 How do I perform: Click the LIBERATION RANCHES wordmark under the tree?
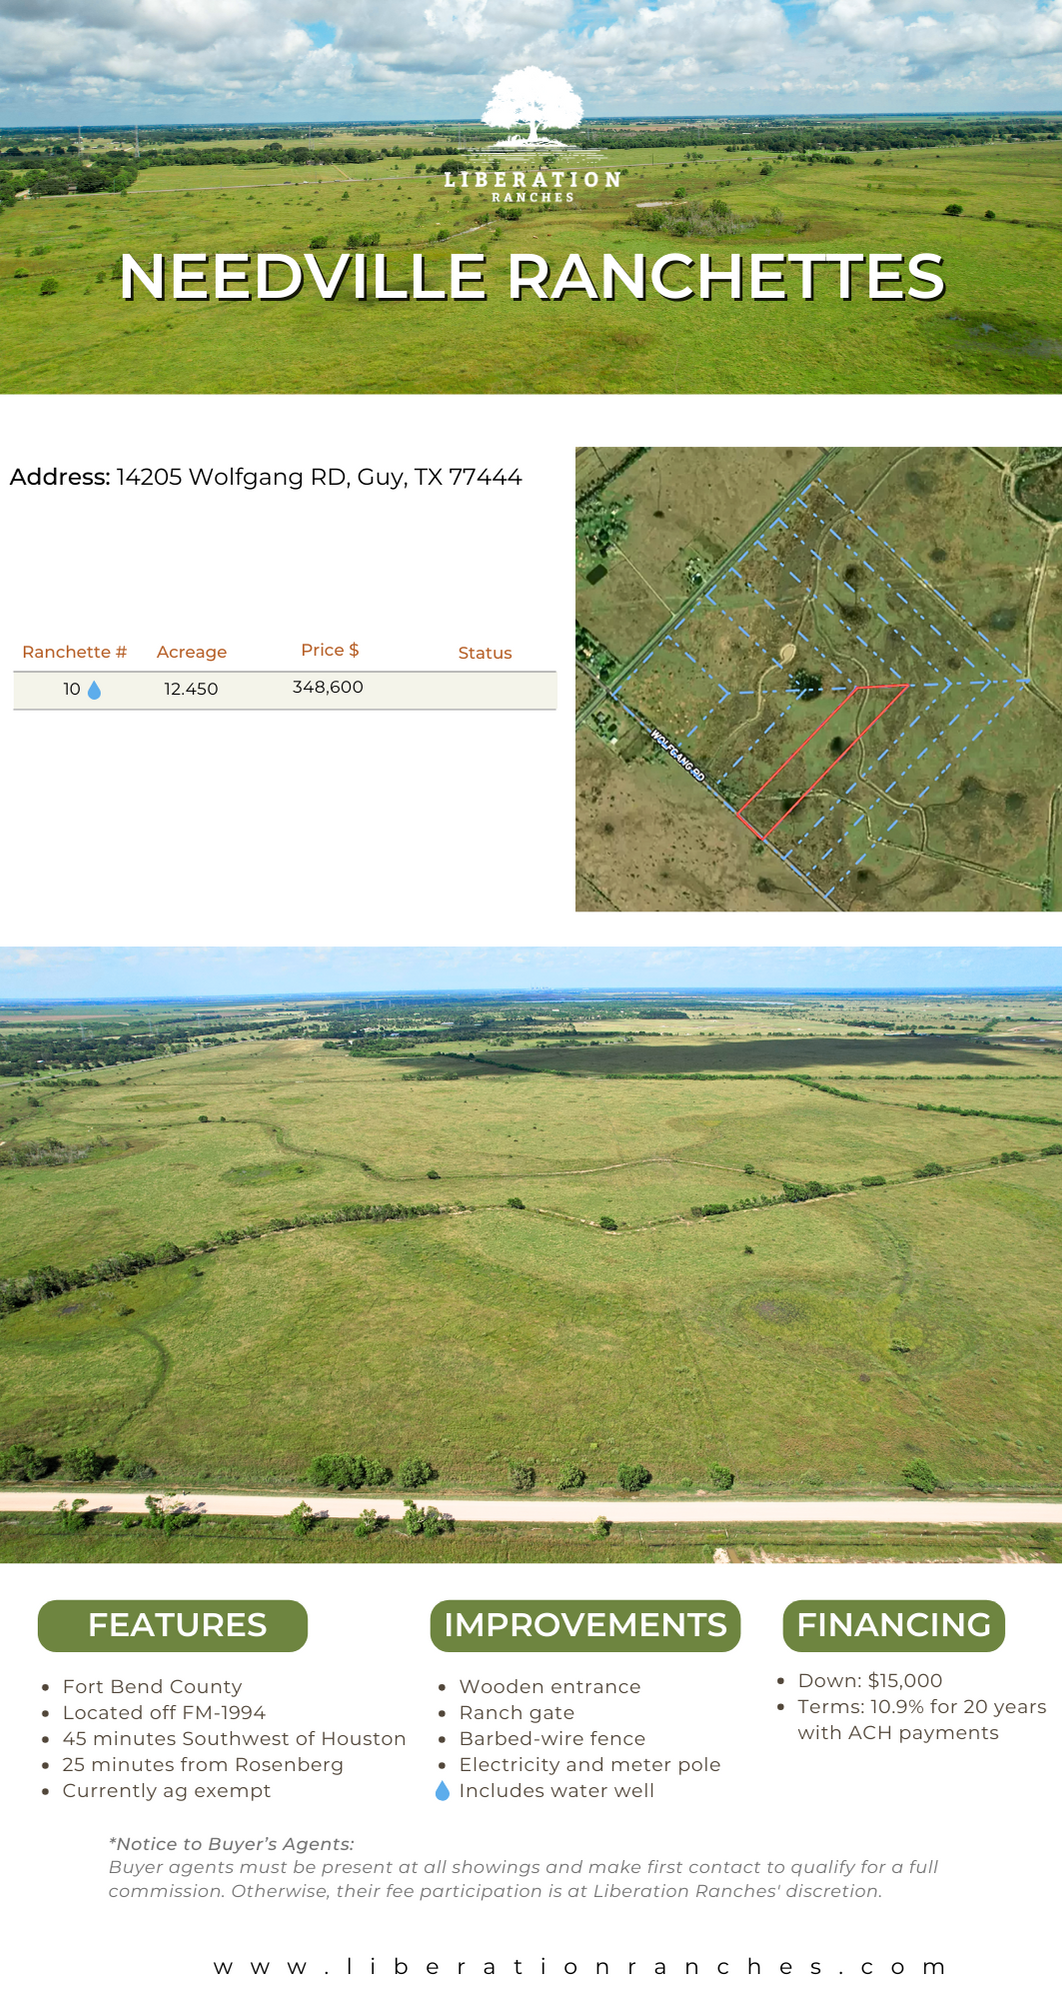click(x=532, y=186)
